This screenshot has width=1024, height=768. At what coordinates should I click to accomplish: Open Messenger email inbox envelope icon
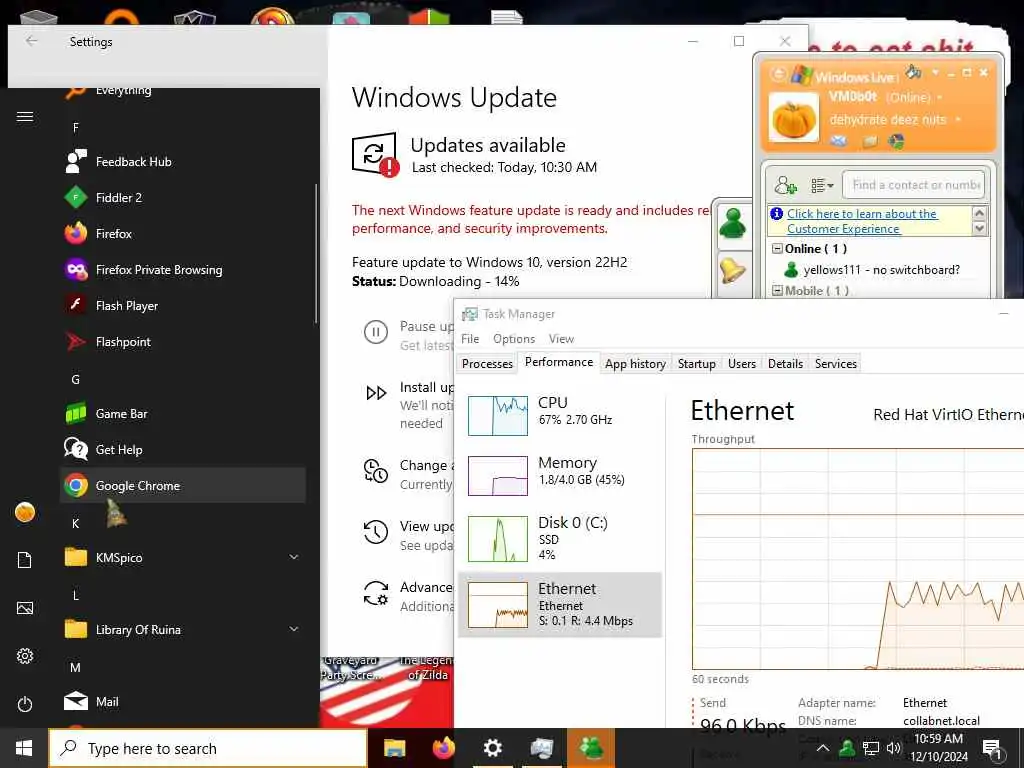pyautogui.click(x=839, y=141)
